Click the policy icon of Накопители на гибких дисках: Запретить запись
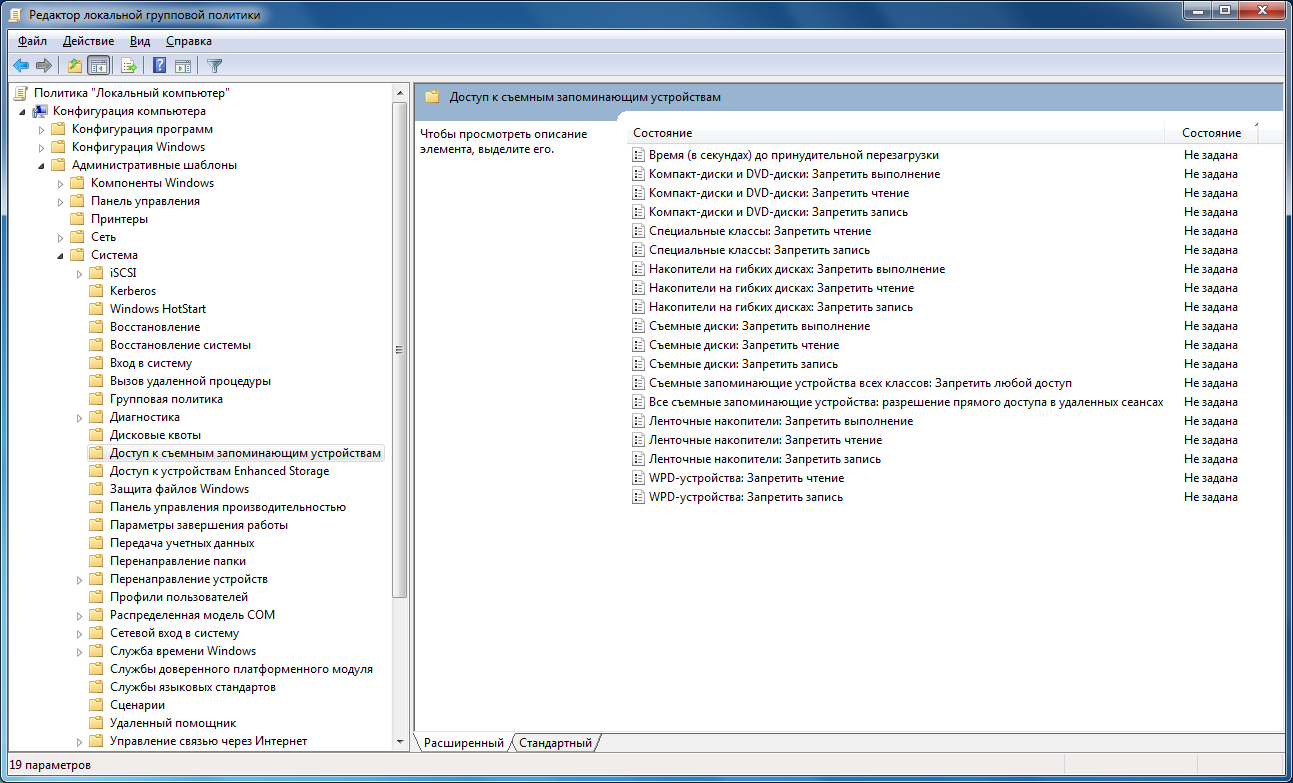The width and height of the screenshot is (1293, 783). click(x=639, y=307)
